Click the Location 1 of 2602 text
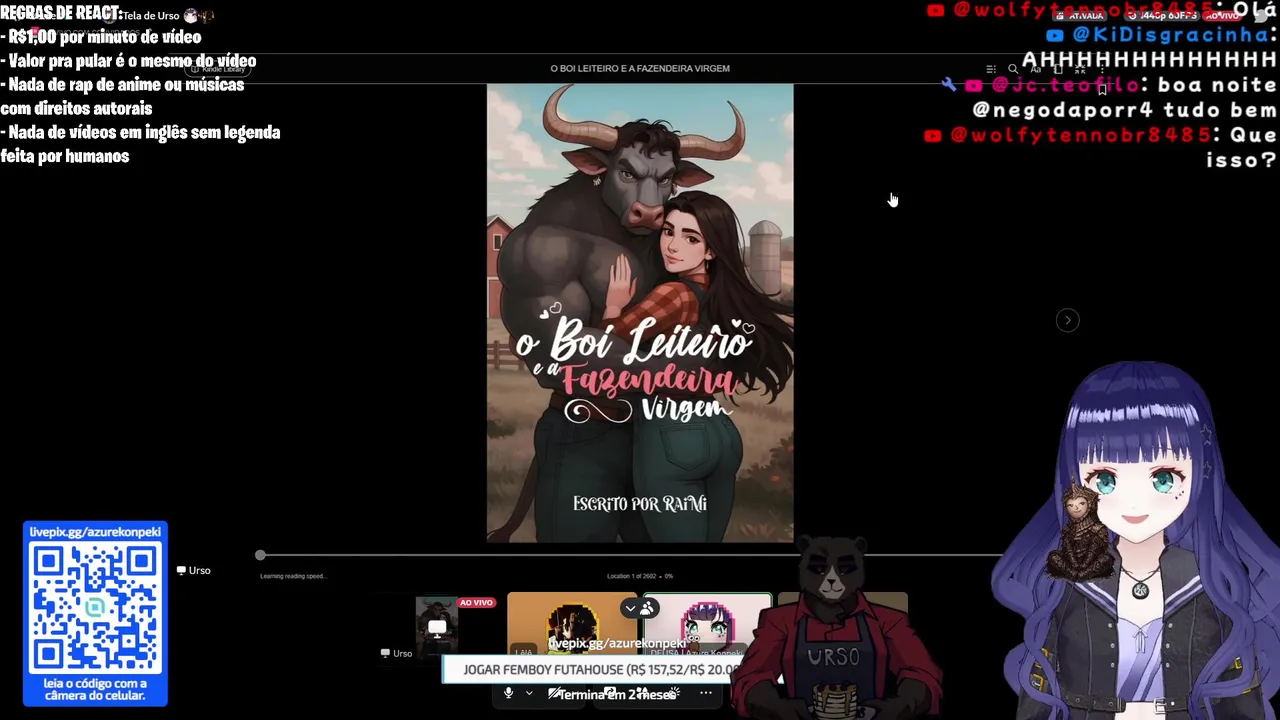This screenshot has width=1280, height=720. [640, 576]
